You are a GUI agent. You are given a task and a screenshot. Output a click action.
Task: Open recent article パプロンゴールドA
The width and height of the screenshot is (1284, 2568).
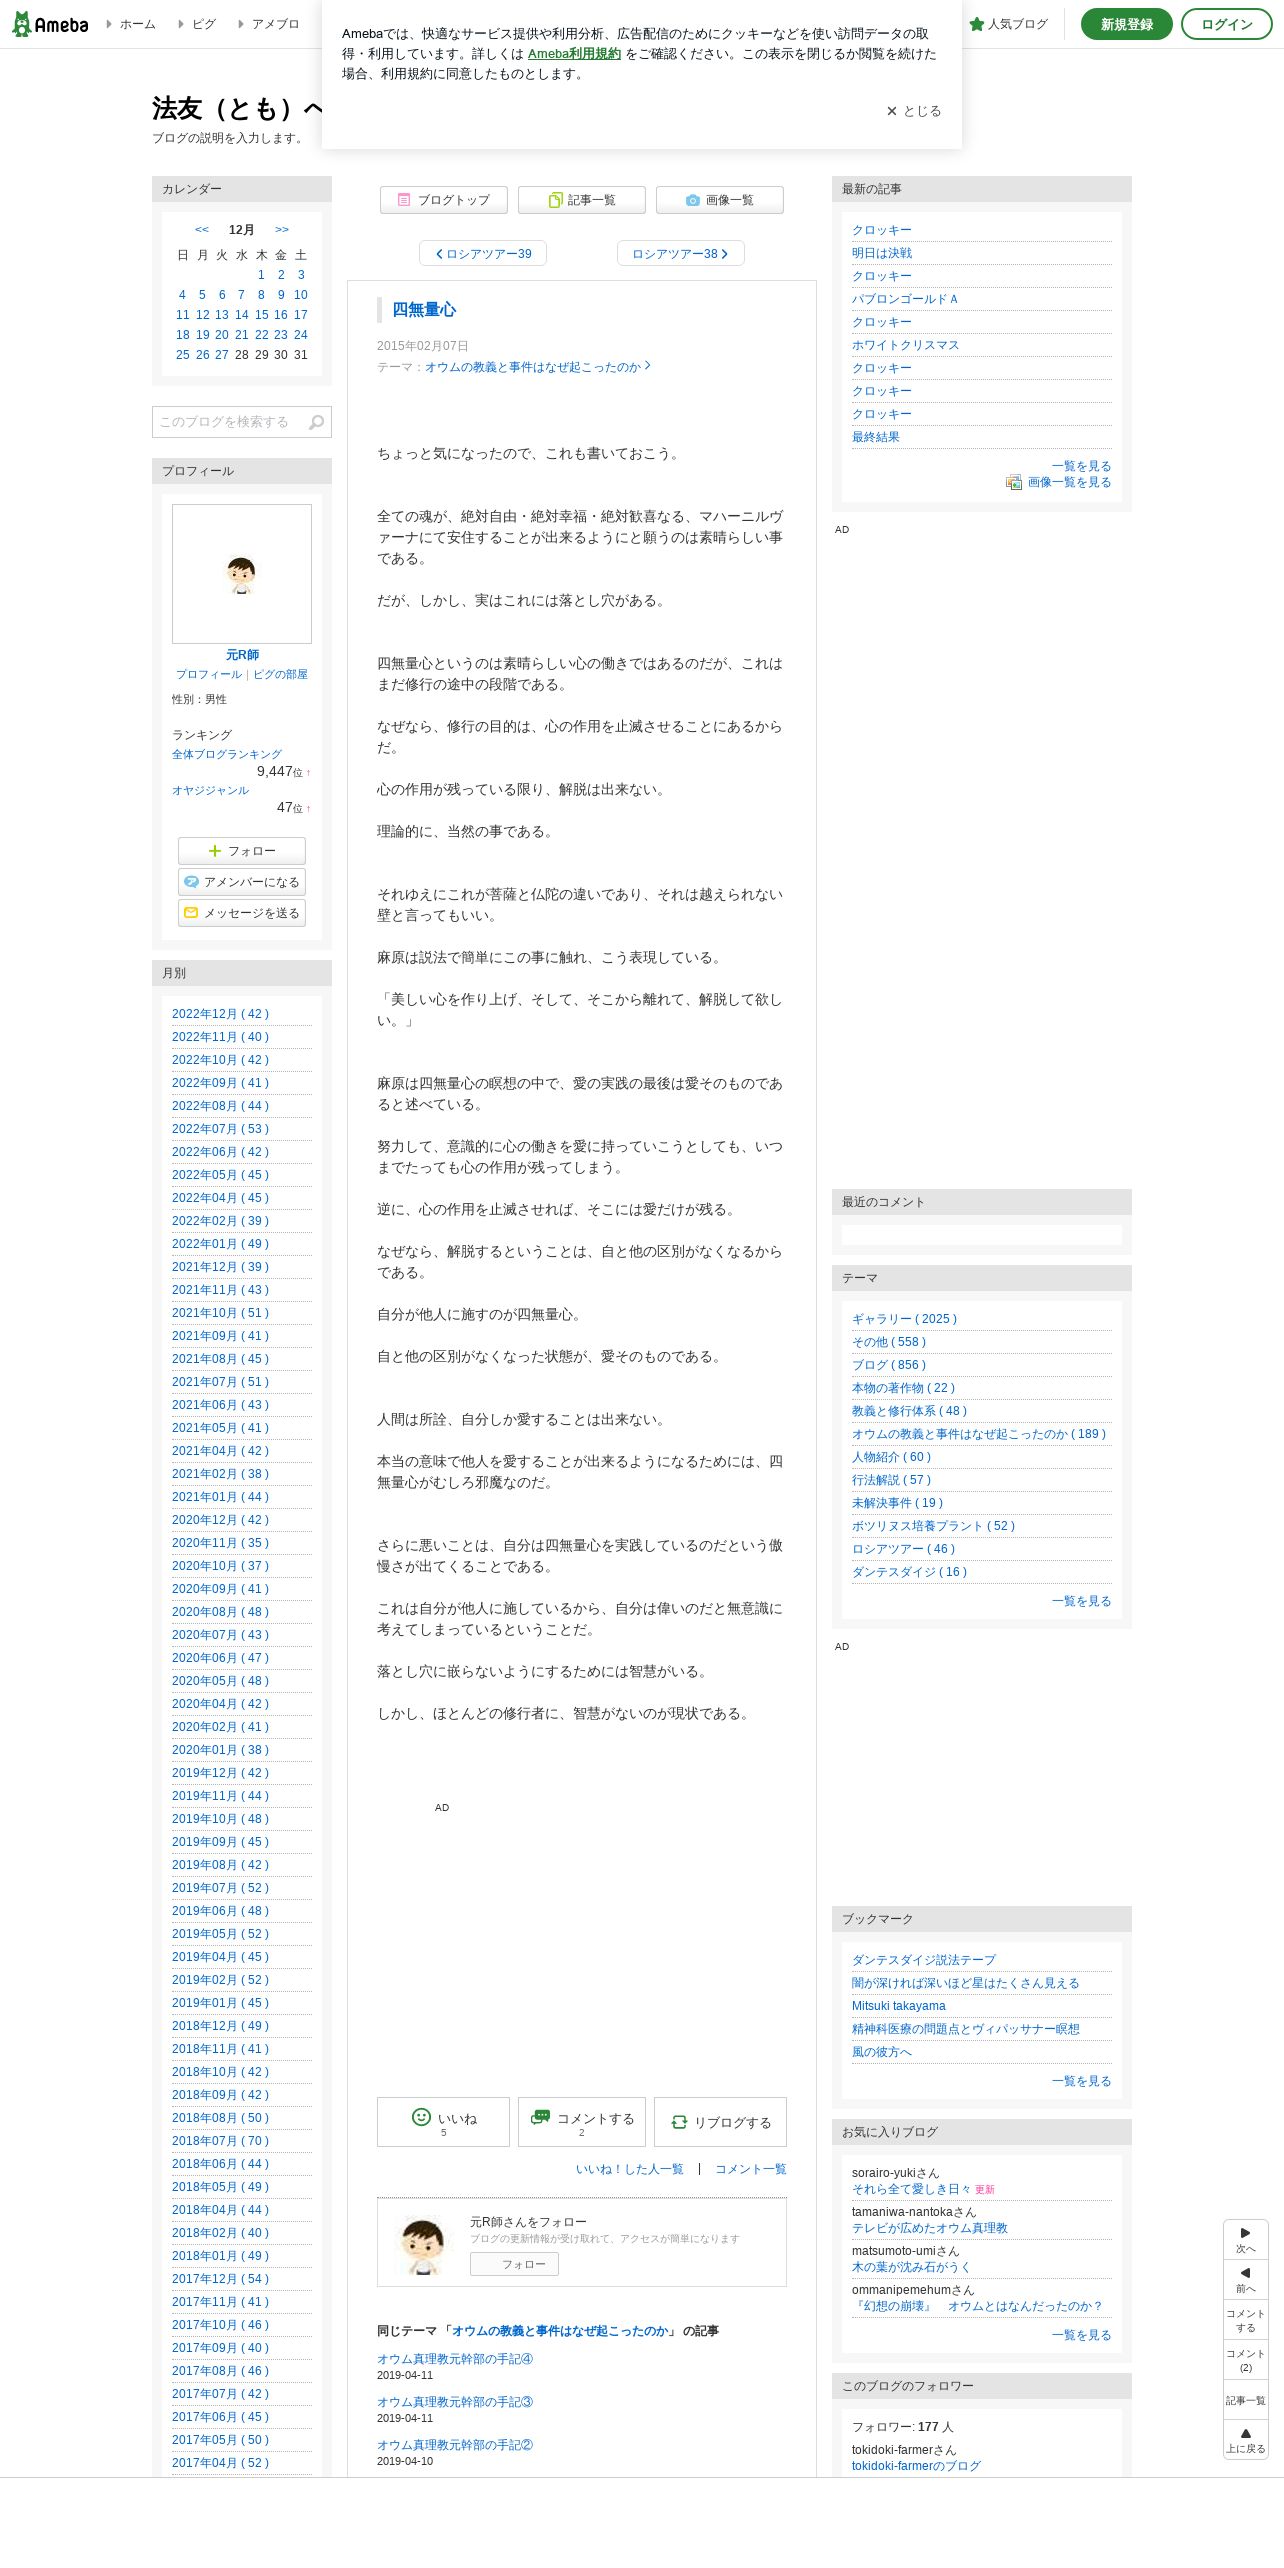[905, 299]
